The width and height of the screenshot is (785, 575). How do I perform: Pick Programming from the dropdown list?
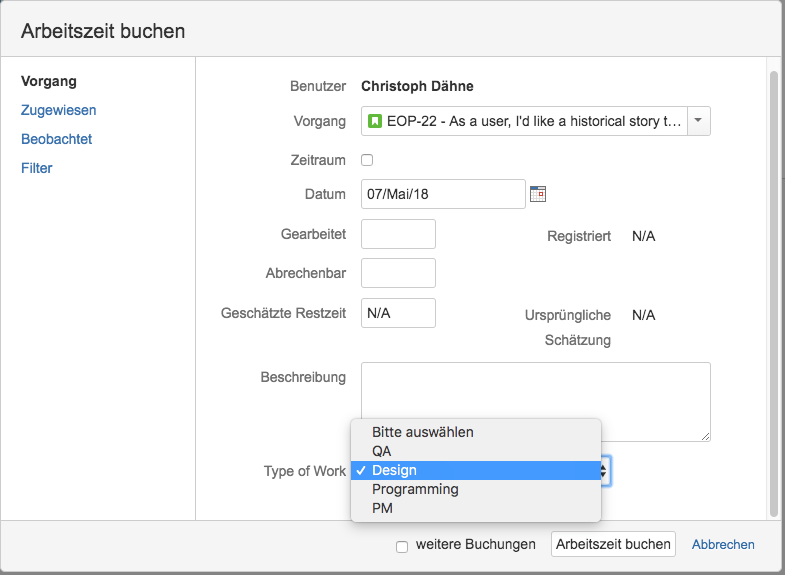click(x=476, y=489)
